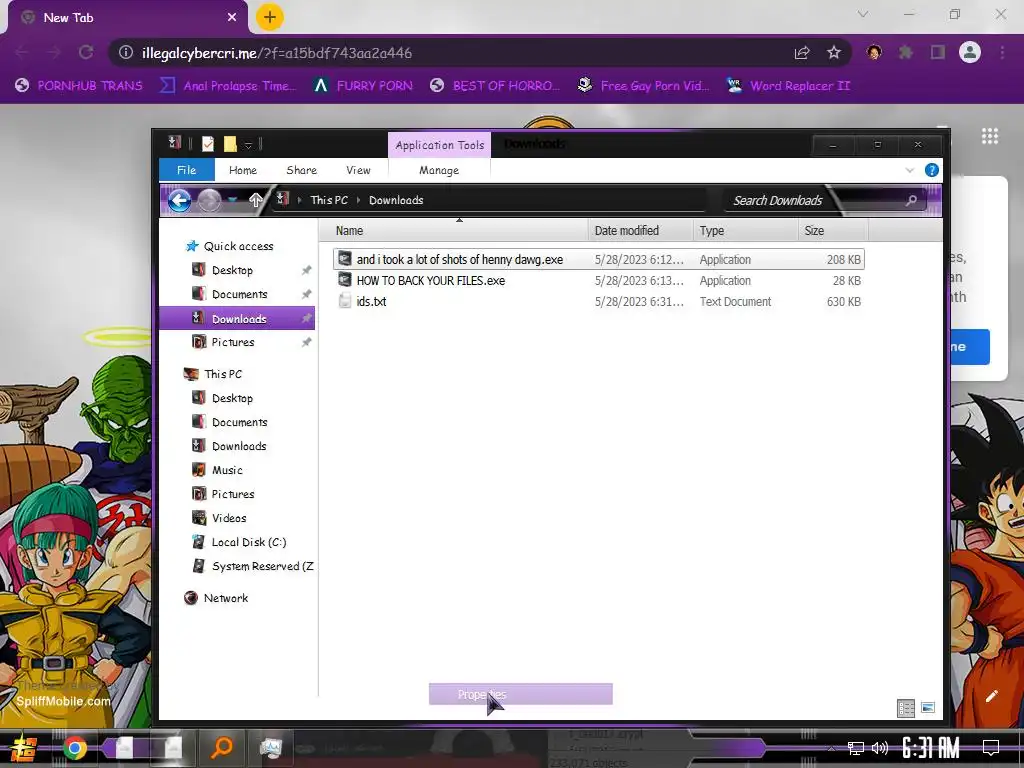Click the Chrome tab search chevron

point(863,14)
